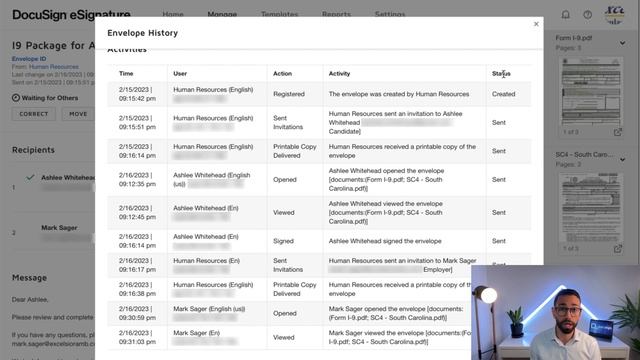Collapse the Form I-9.pdf chevron

tap(622, 42)
